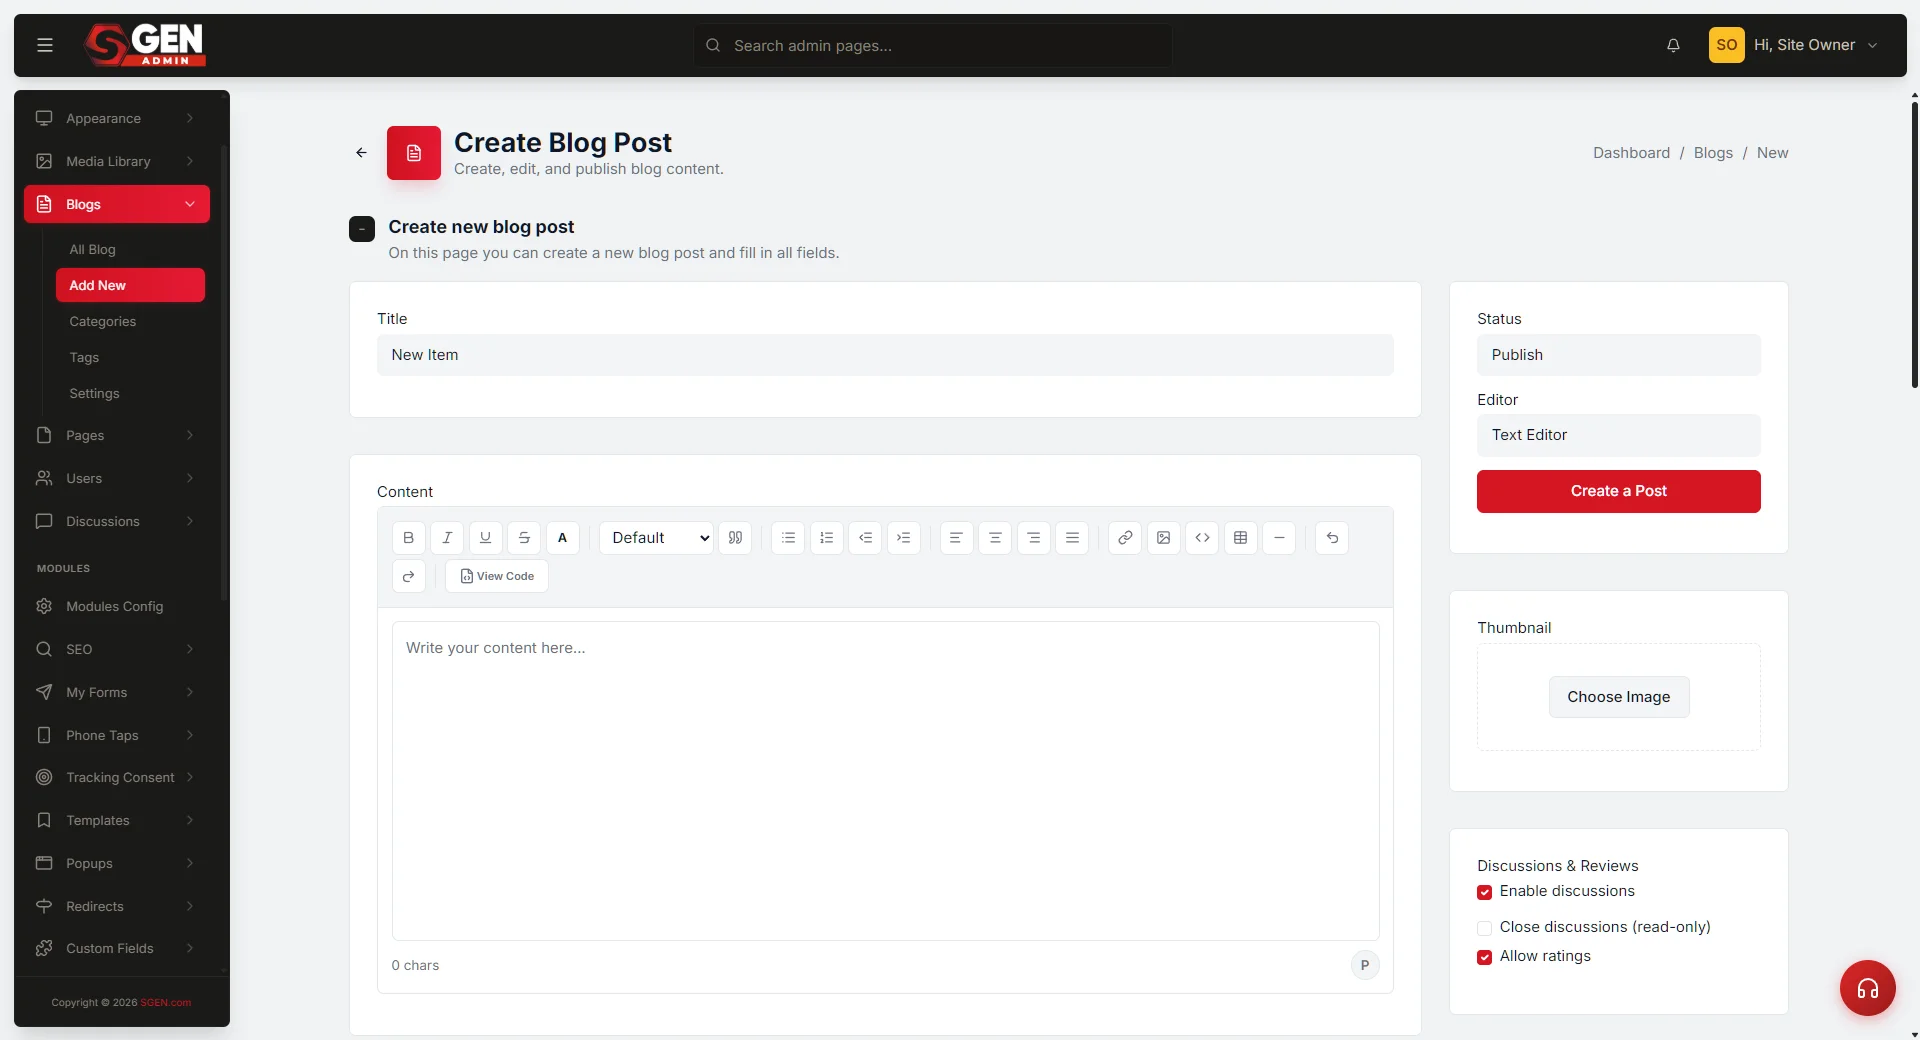Open the Default heading style dropdown
Screen dimensions: 1920x1040
pos(656,538)
